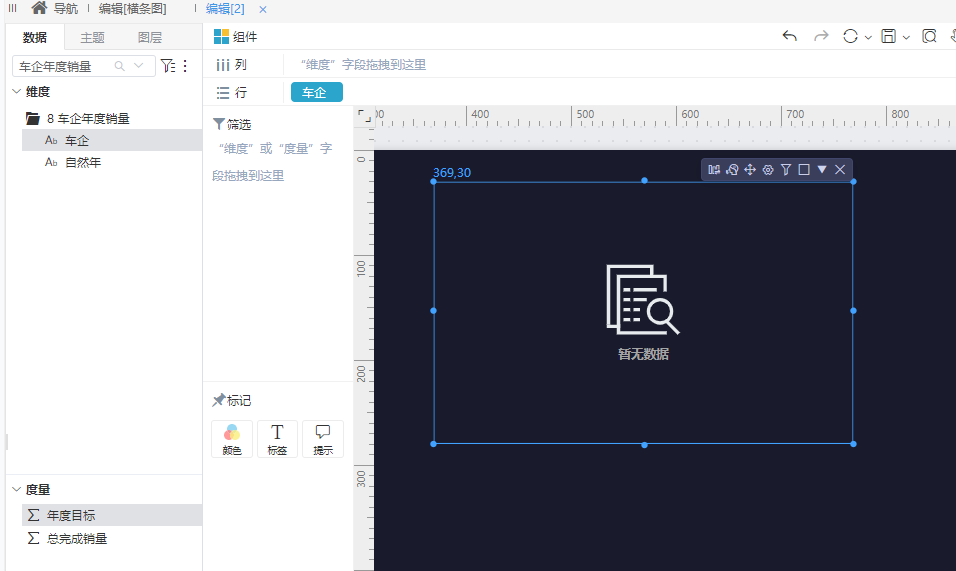Click the gear settings icon on the component toolbar

(x=768, y=169)
